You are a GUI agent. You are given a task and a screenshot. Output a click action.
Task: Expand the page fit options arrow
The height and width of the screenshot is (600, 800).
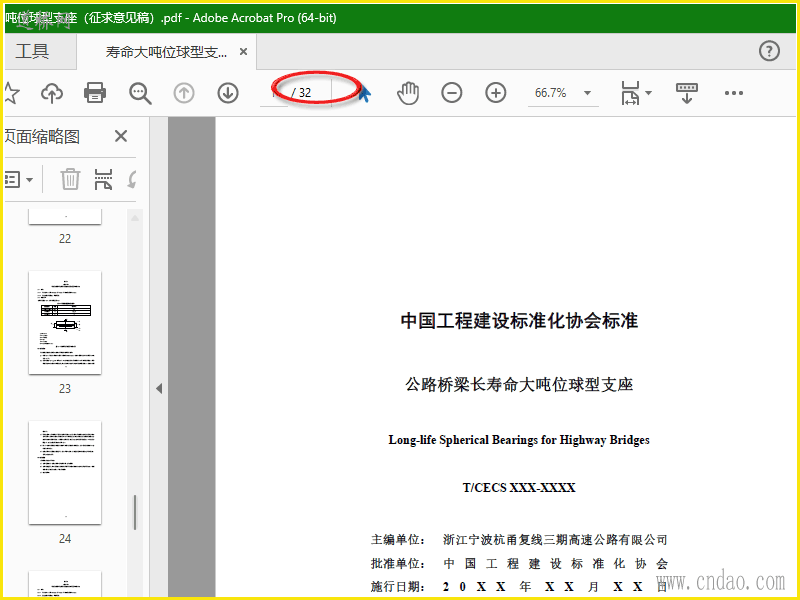click(648, 93)
